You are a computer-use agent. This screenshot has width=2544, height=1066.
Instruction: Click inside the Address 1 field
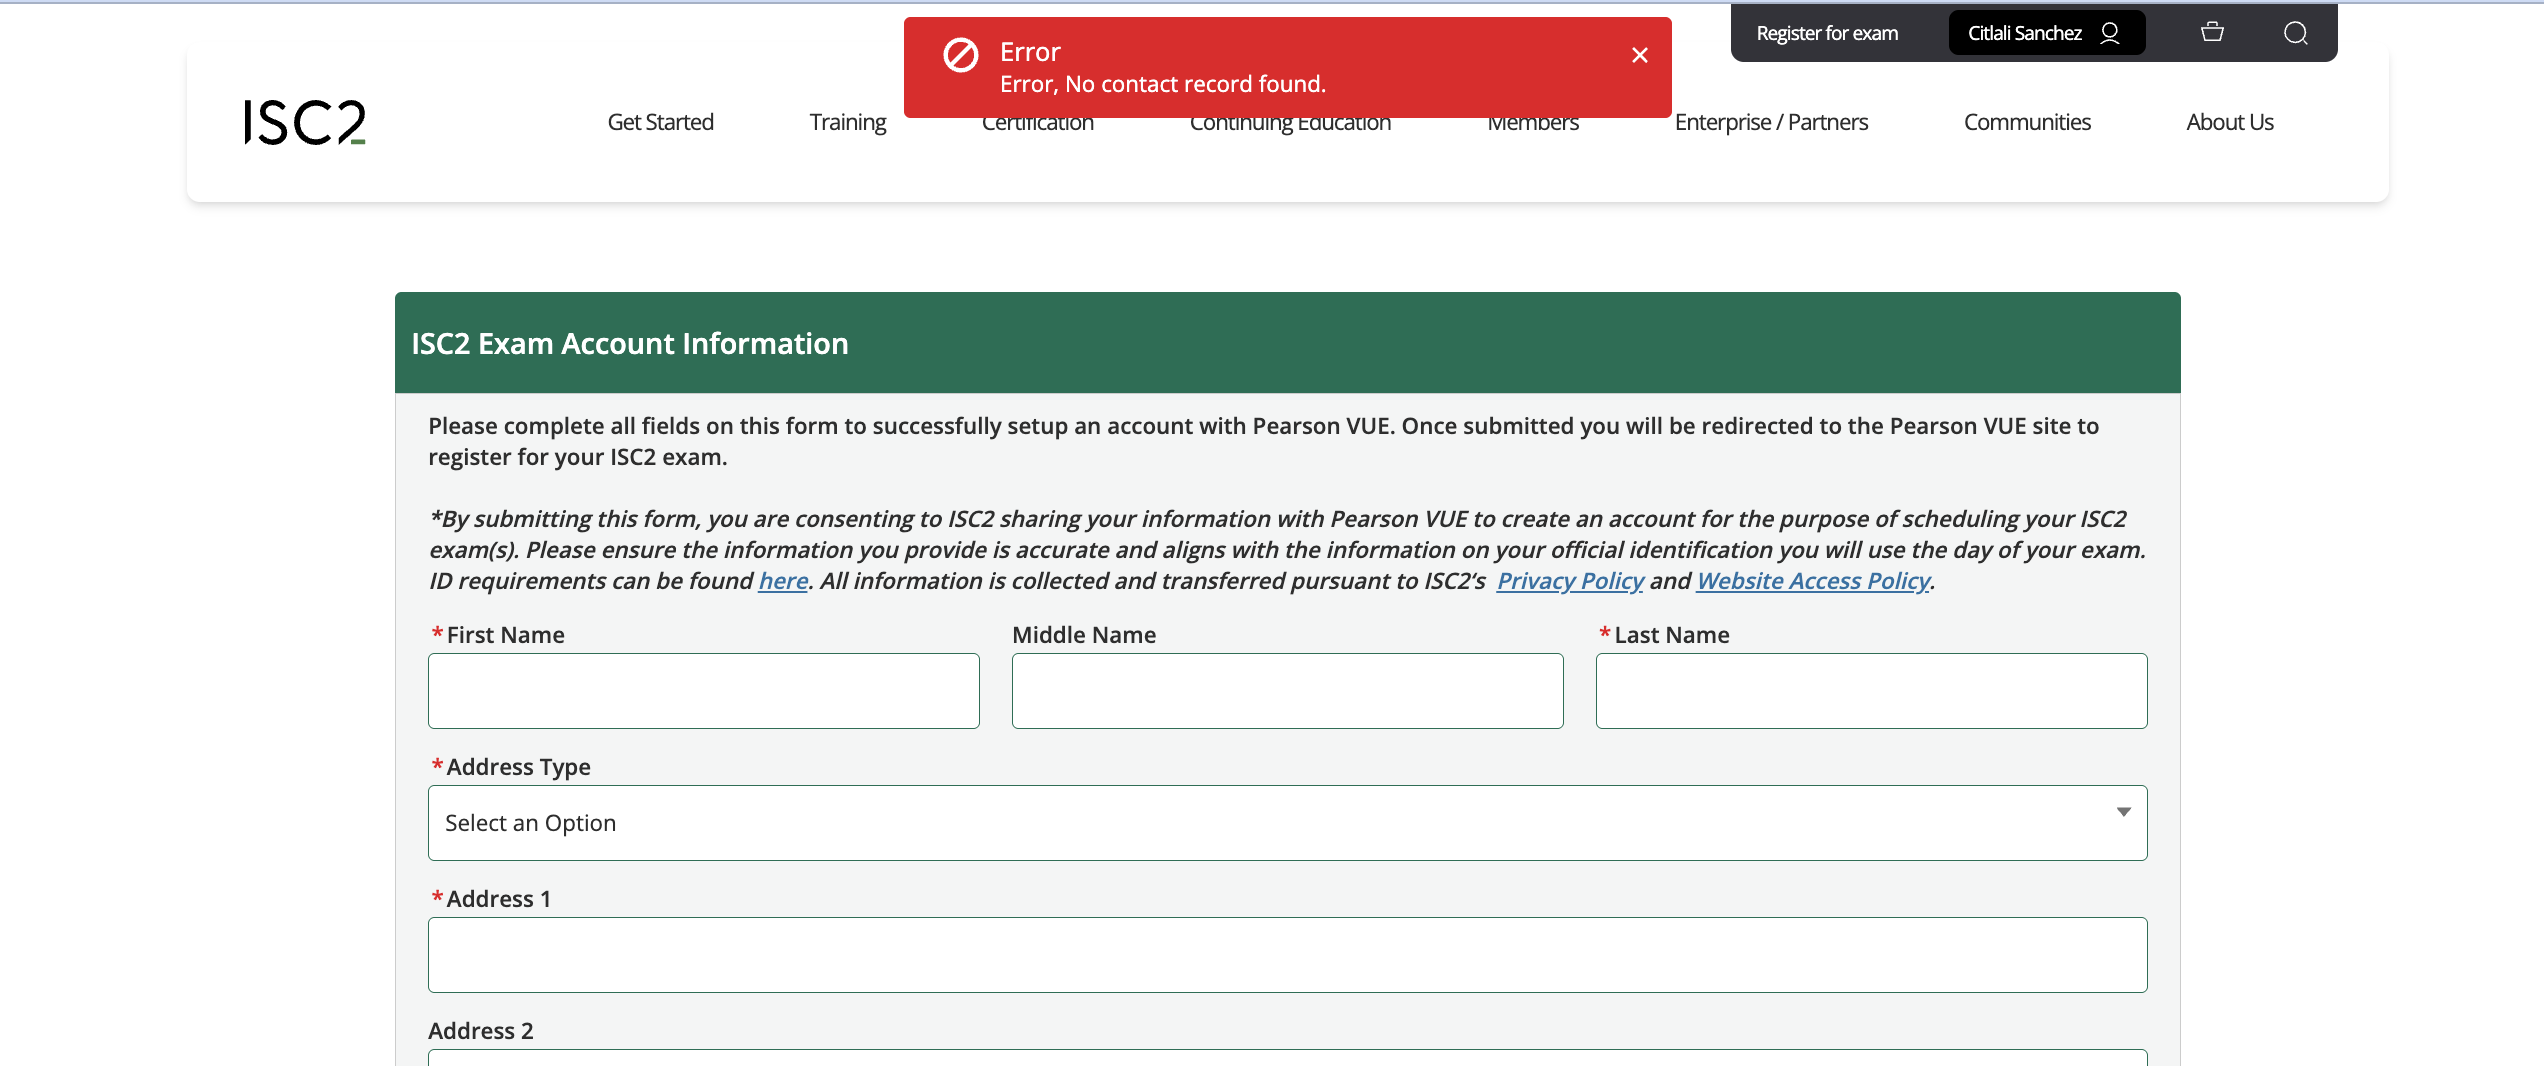click(1287, 954)
